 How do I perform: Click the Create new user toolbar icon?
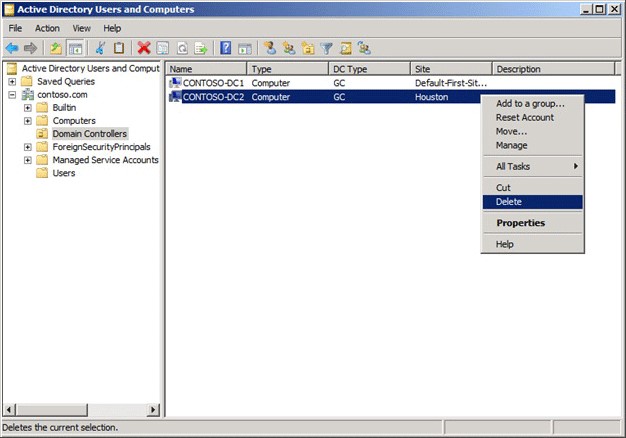tap(269, 47)
